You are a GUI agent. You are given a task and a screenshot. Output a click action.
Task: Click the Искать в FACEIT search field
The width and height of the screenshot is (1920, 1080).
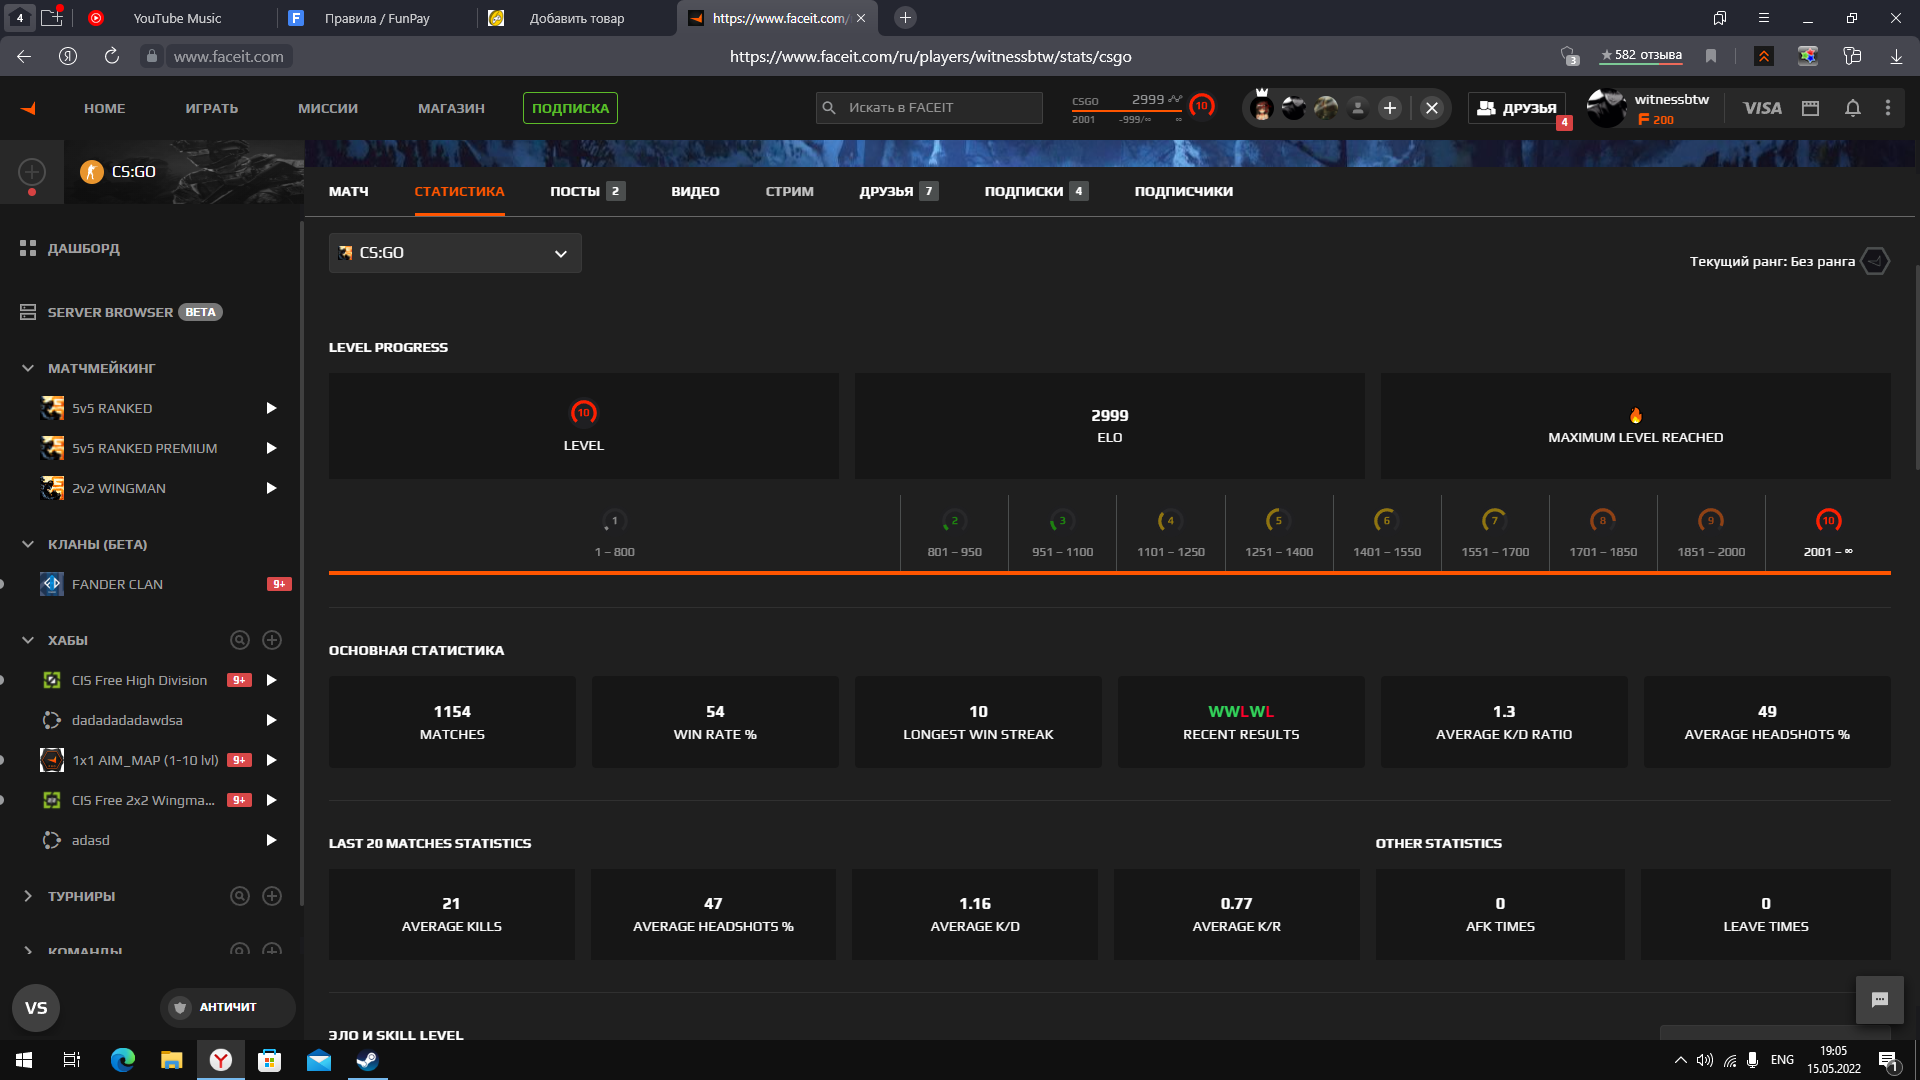click(x=929, y=108)
